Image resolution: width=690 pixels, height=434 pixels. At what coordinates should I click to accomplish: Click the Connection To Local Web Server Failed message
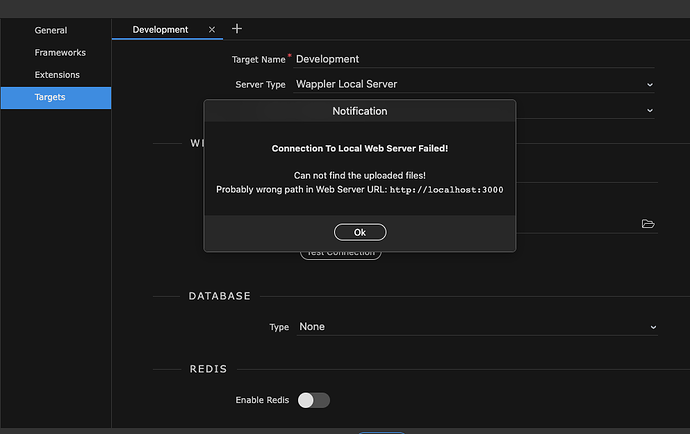[360, 148]
